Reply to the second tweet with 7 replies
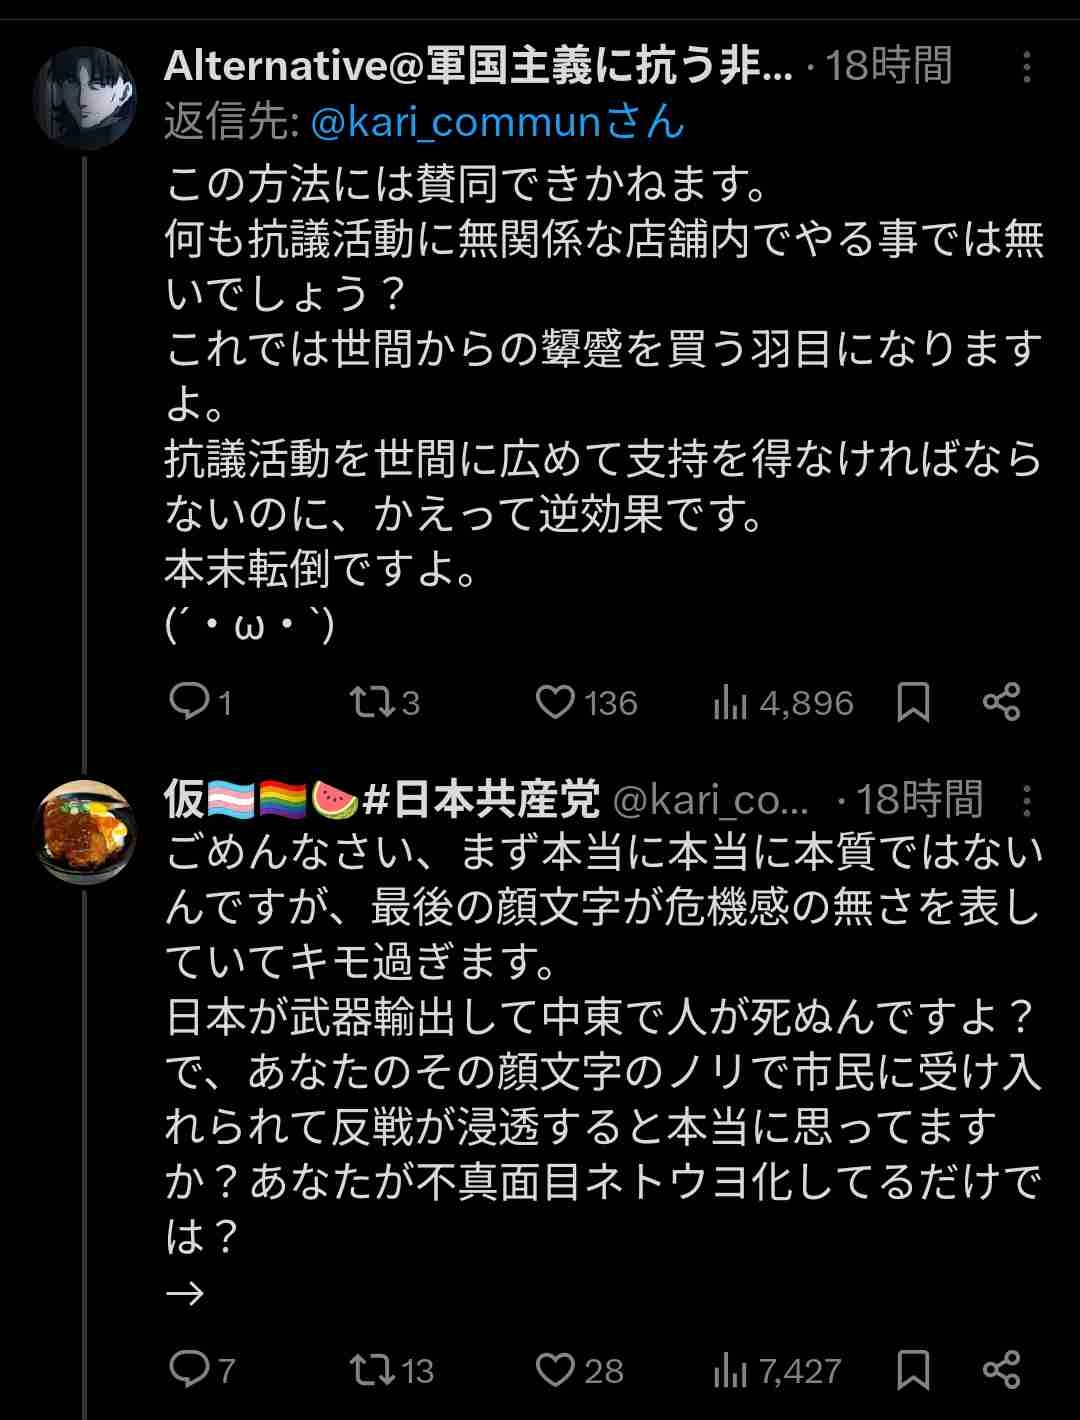The image size is (1080, 1420). (188, 1368)
